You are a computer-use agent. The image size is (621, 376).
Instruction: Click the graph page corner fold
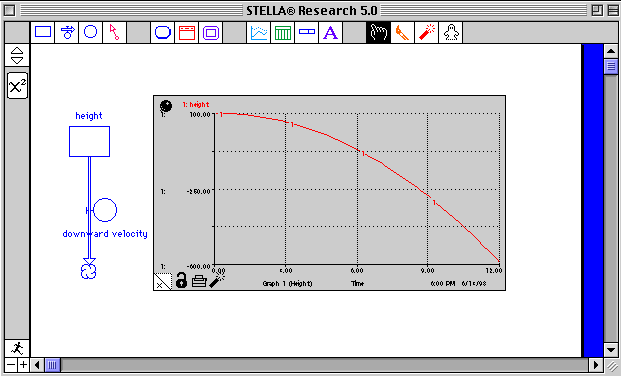(163, 281)
